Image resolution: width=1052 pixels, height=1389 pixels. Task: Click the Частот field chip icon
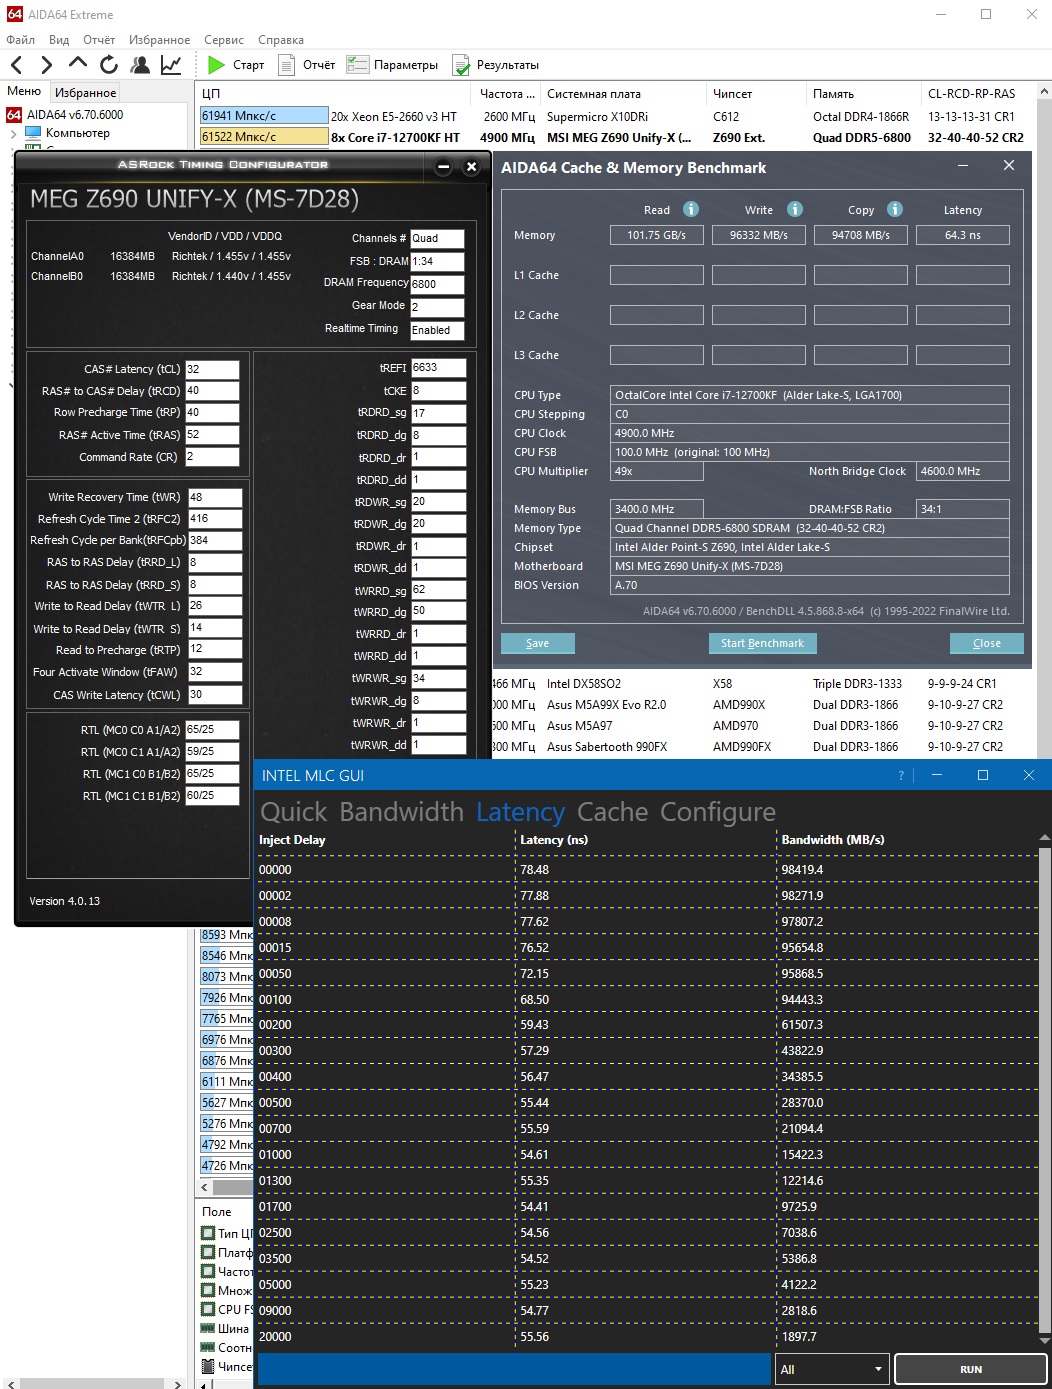point(209,1271)
